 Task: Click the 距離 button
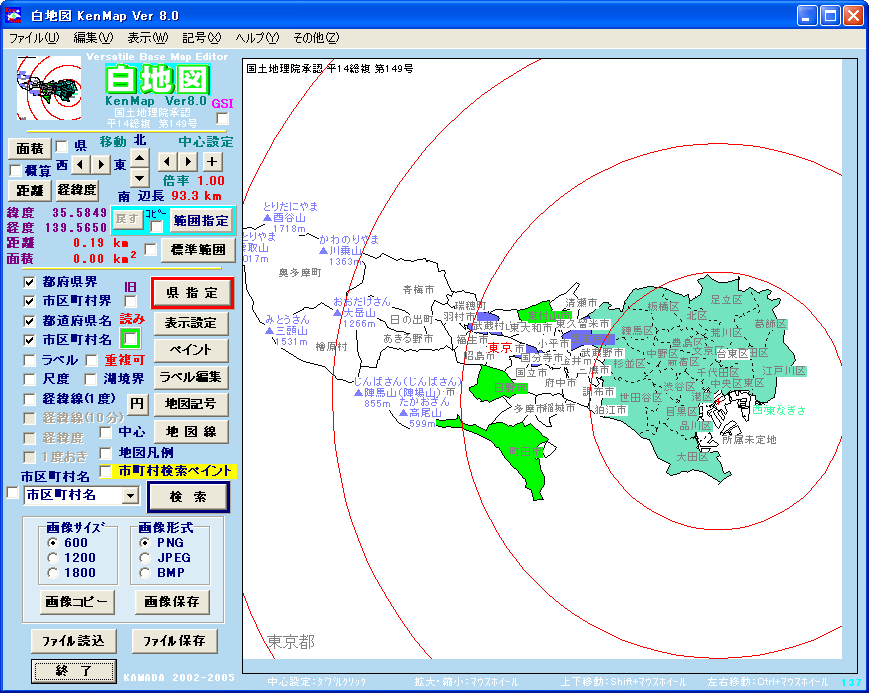click(30, 190)
